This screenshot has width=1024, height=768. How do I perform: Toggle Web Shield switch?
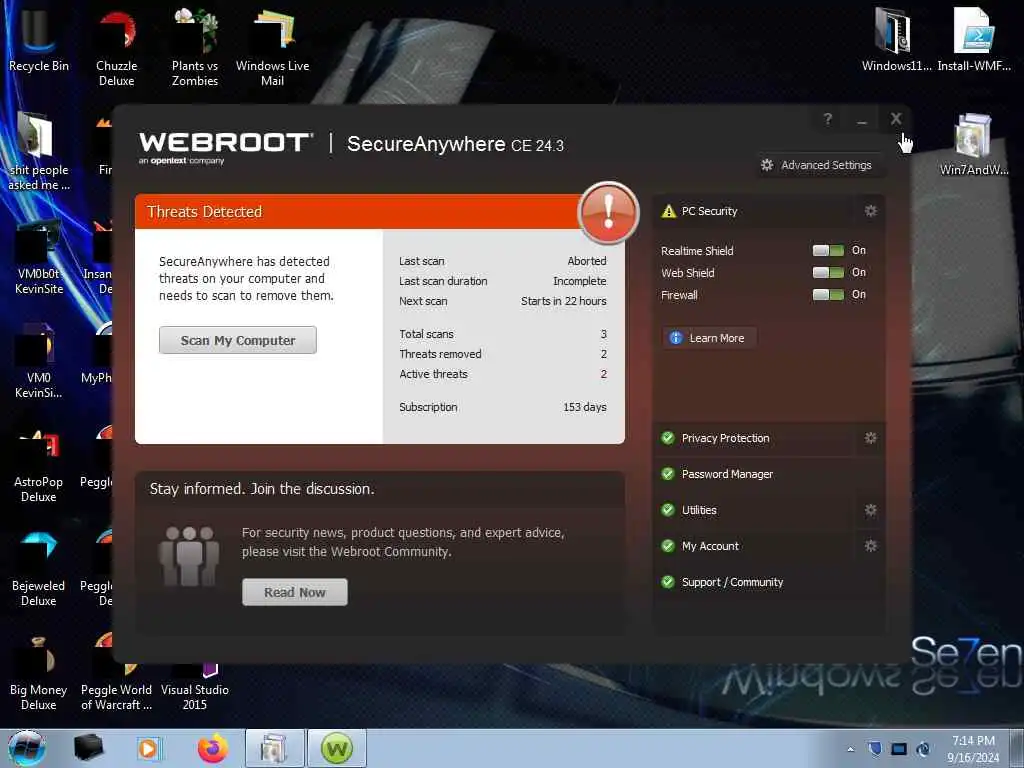pyautogui.click(x=828, y=272)
